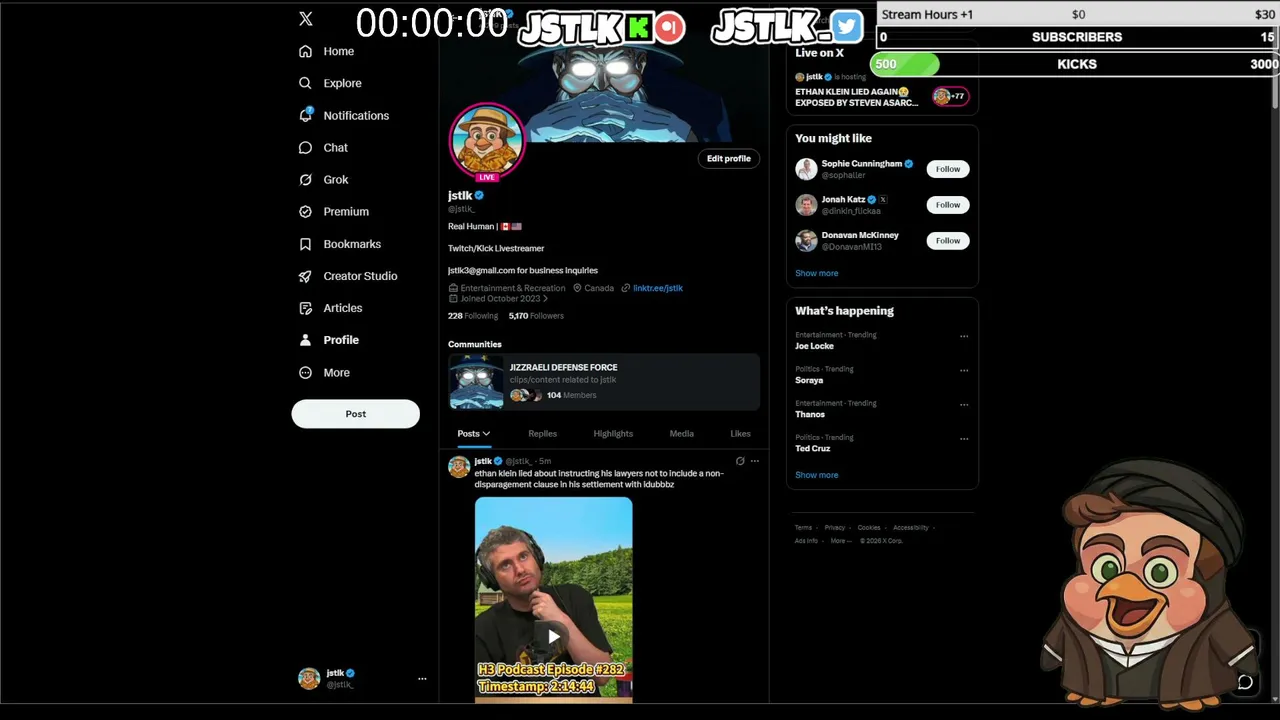Open Chat via the speech bubble icon
The image size is (1280, 720).
[x=306, y=147]
